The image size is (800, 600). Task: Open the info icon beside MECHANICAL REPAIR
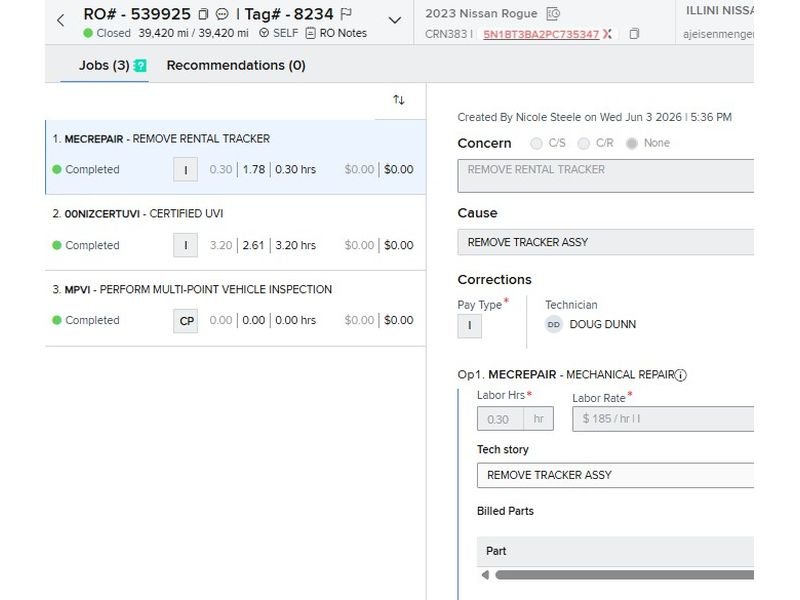click(x=681, y=376)
